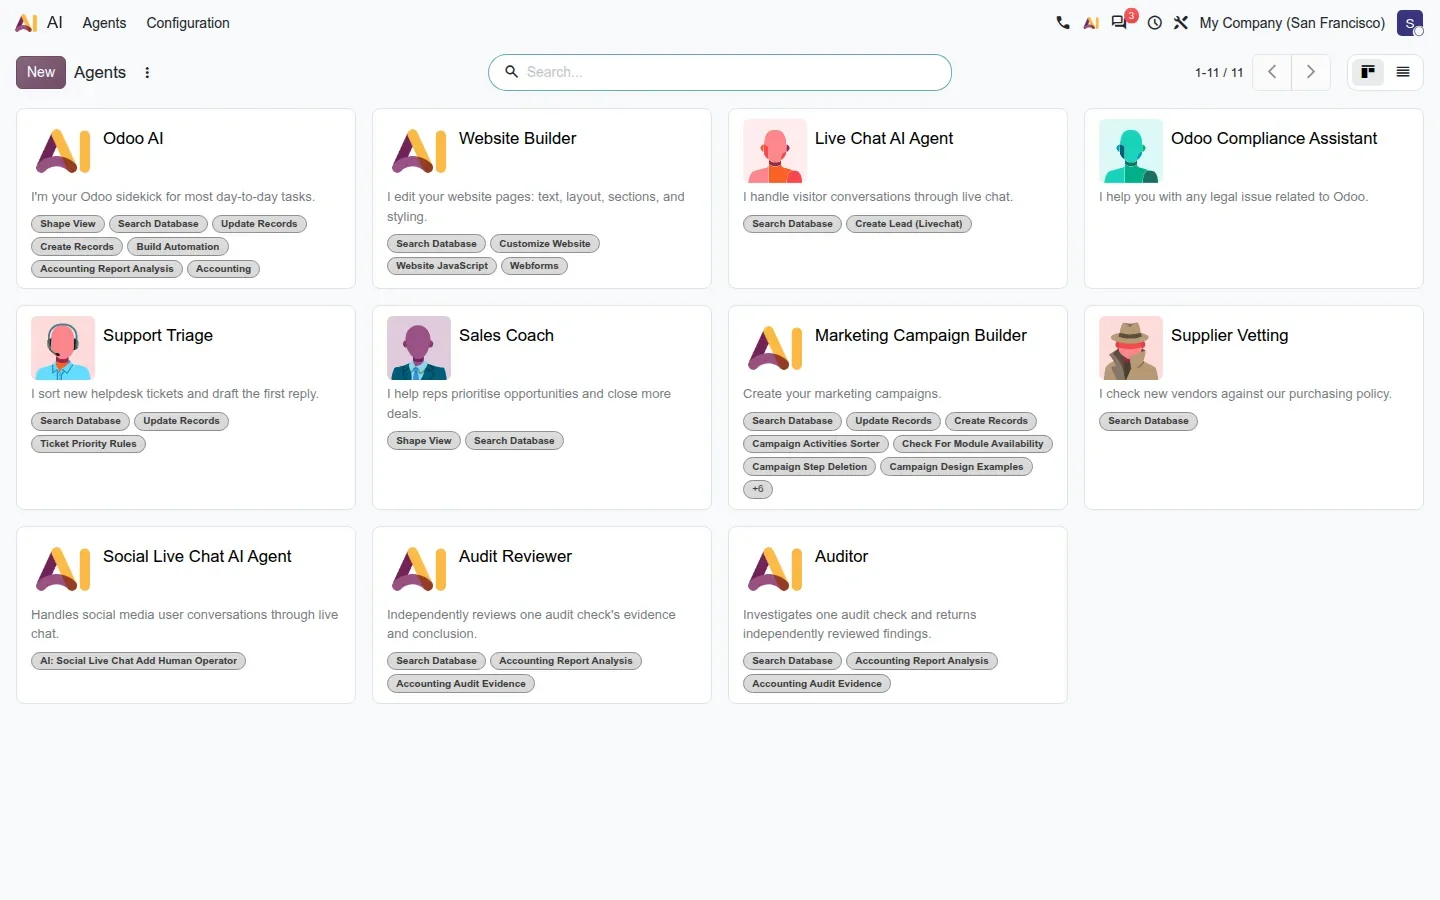Click the Customize Website tag

pos(545,243)
